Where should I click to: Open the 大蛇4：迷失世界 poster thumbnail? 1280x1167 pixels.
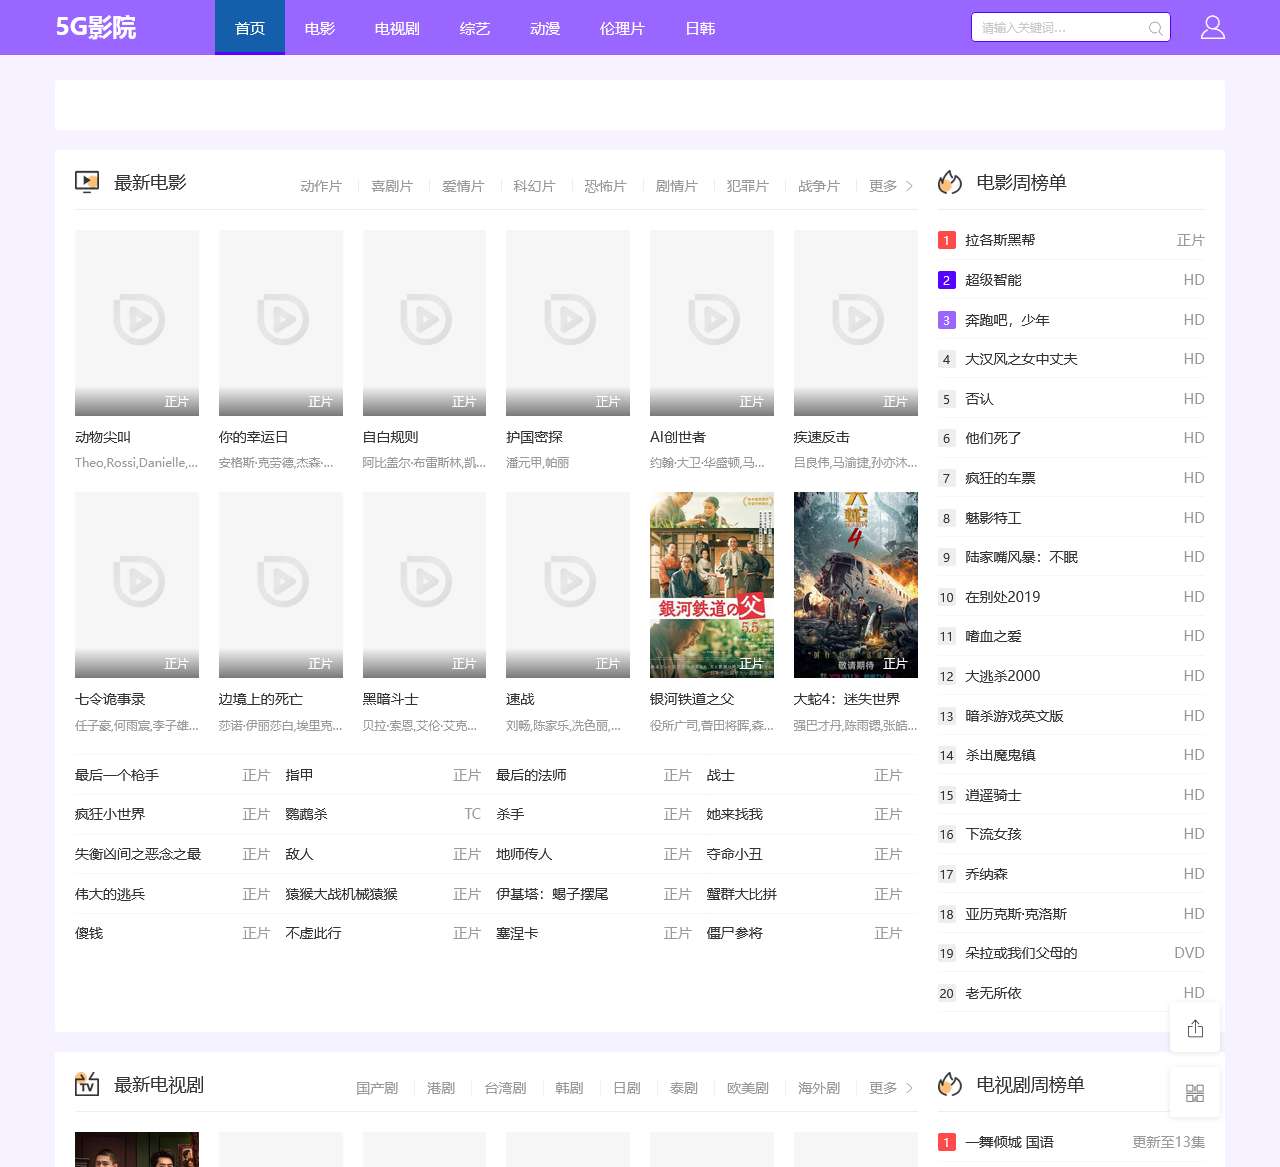pyautogui.click(x=856, y=585)
